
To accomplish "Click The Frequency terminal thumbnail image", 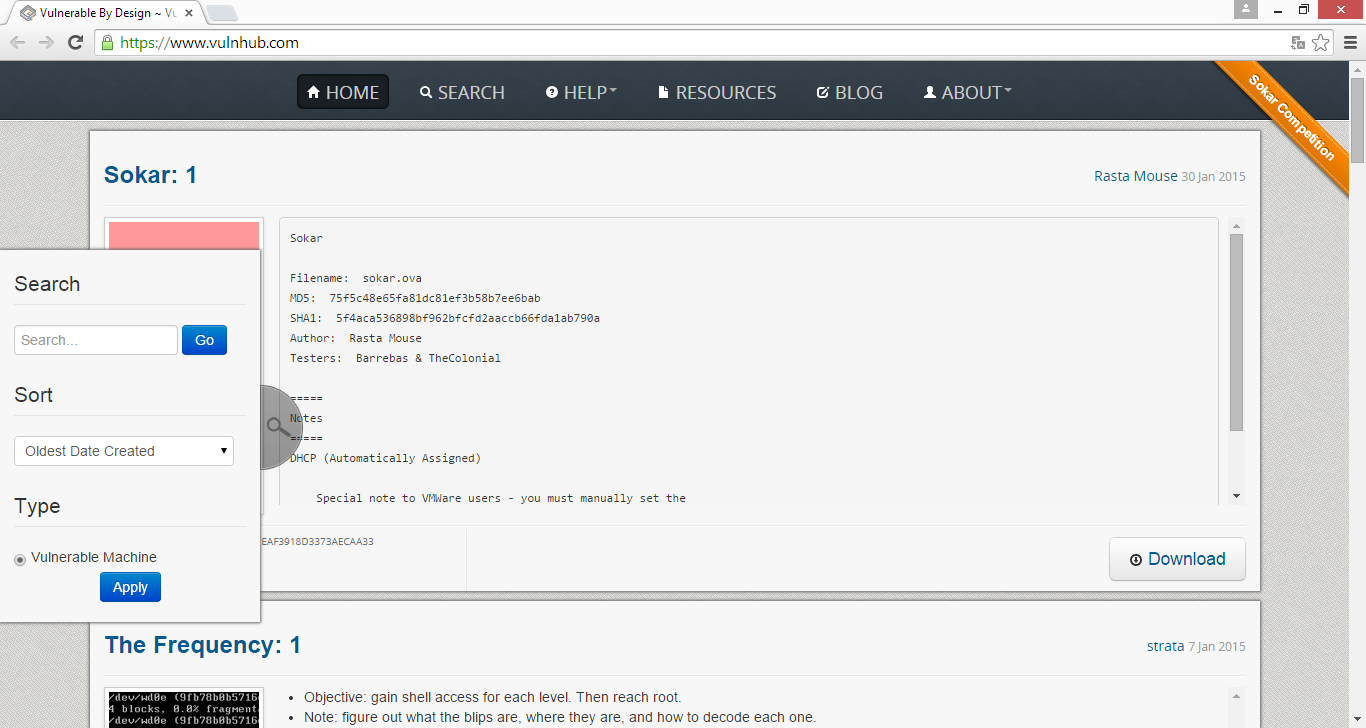I will (184, 708).
